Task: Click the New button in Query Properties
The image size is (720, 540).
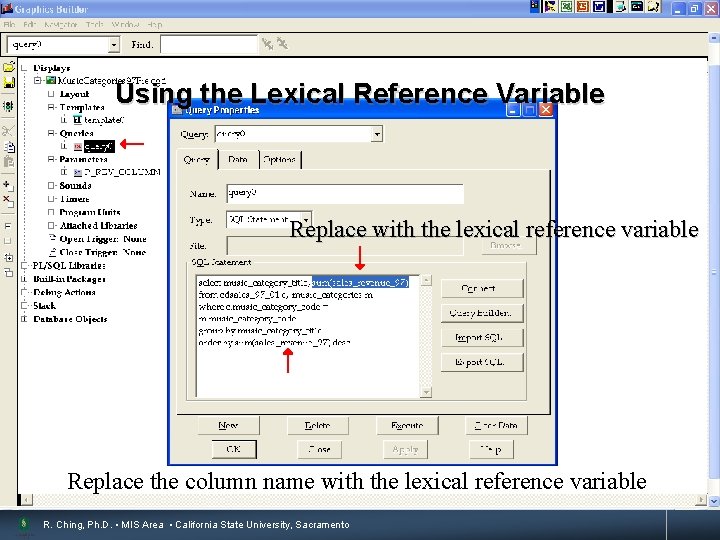Action: 228,425
